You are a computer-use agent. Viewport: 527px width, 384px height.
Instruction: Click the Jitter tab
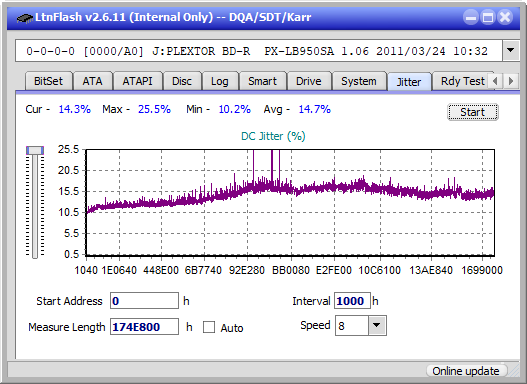pos(409,82)
